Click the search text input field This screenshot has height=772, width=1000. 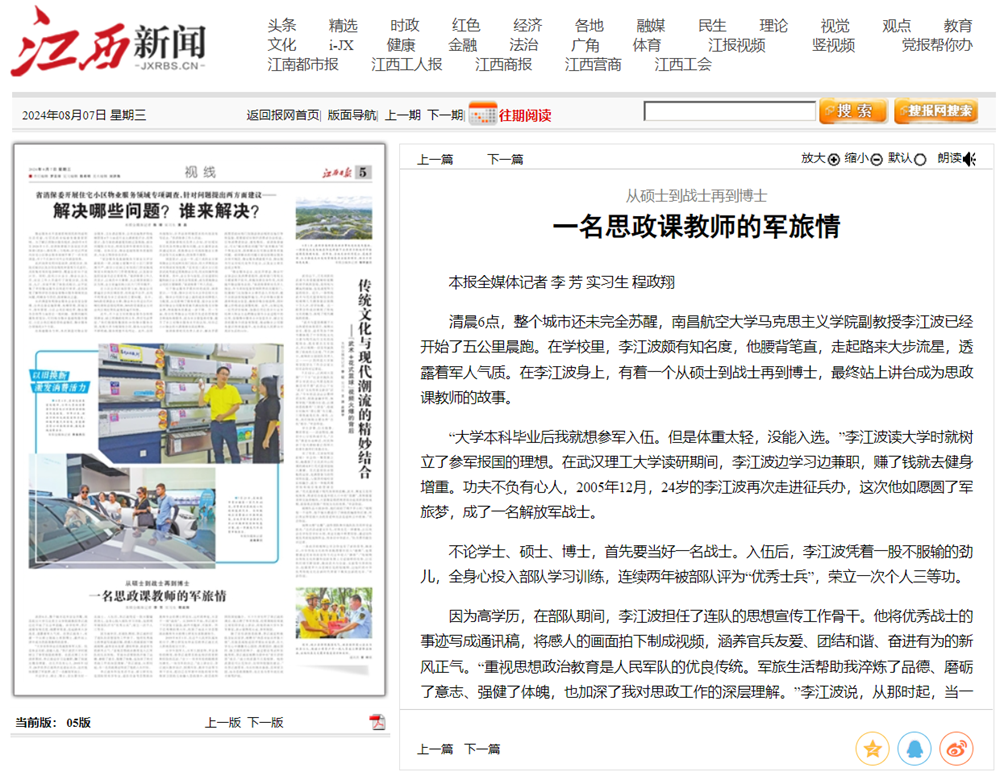pyautogui.click(x=729, y=112)
